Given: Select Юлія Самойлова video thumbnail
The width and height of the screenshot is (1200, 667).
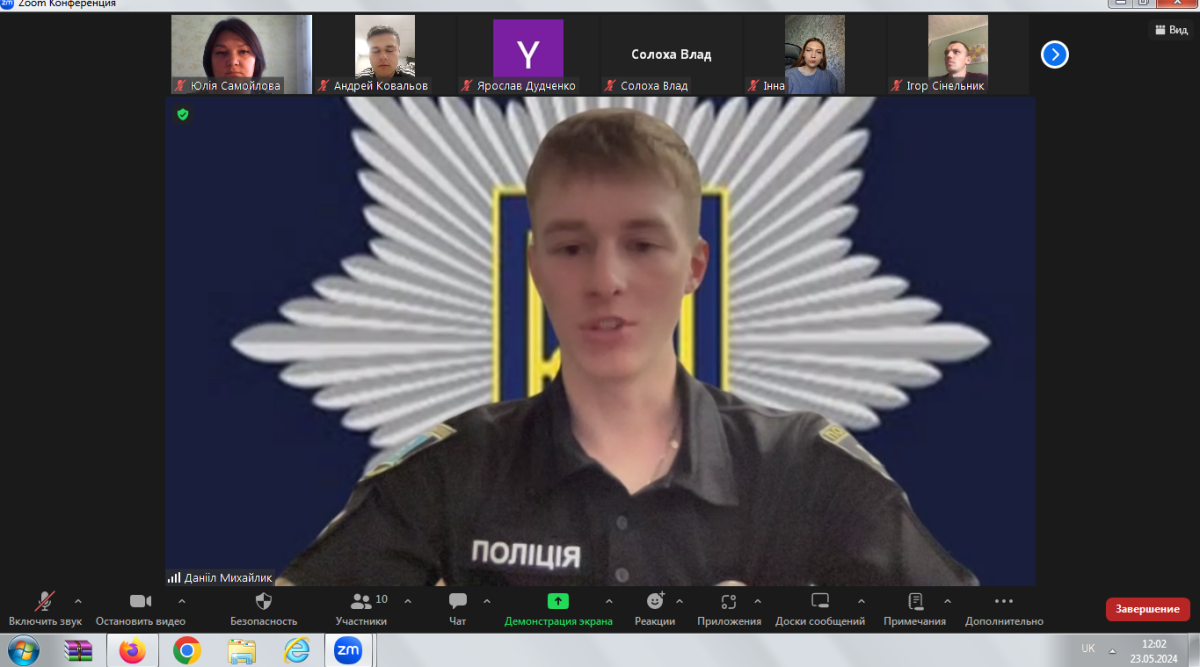Looking at the screenshot, I should 241,54.
